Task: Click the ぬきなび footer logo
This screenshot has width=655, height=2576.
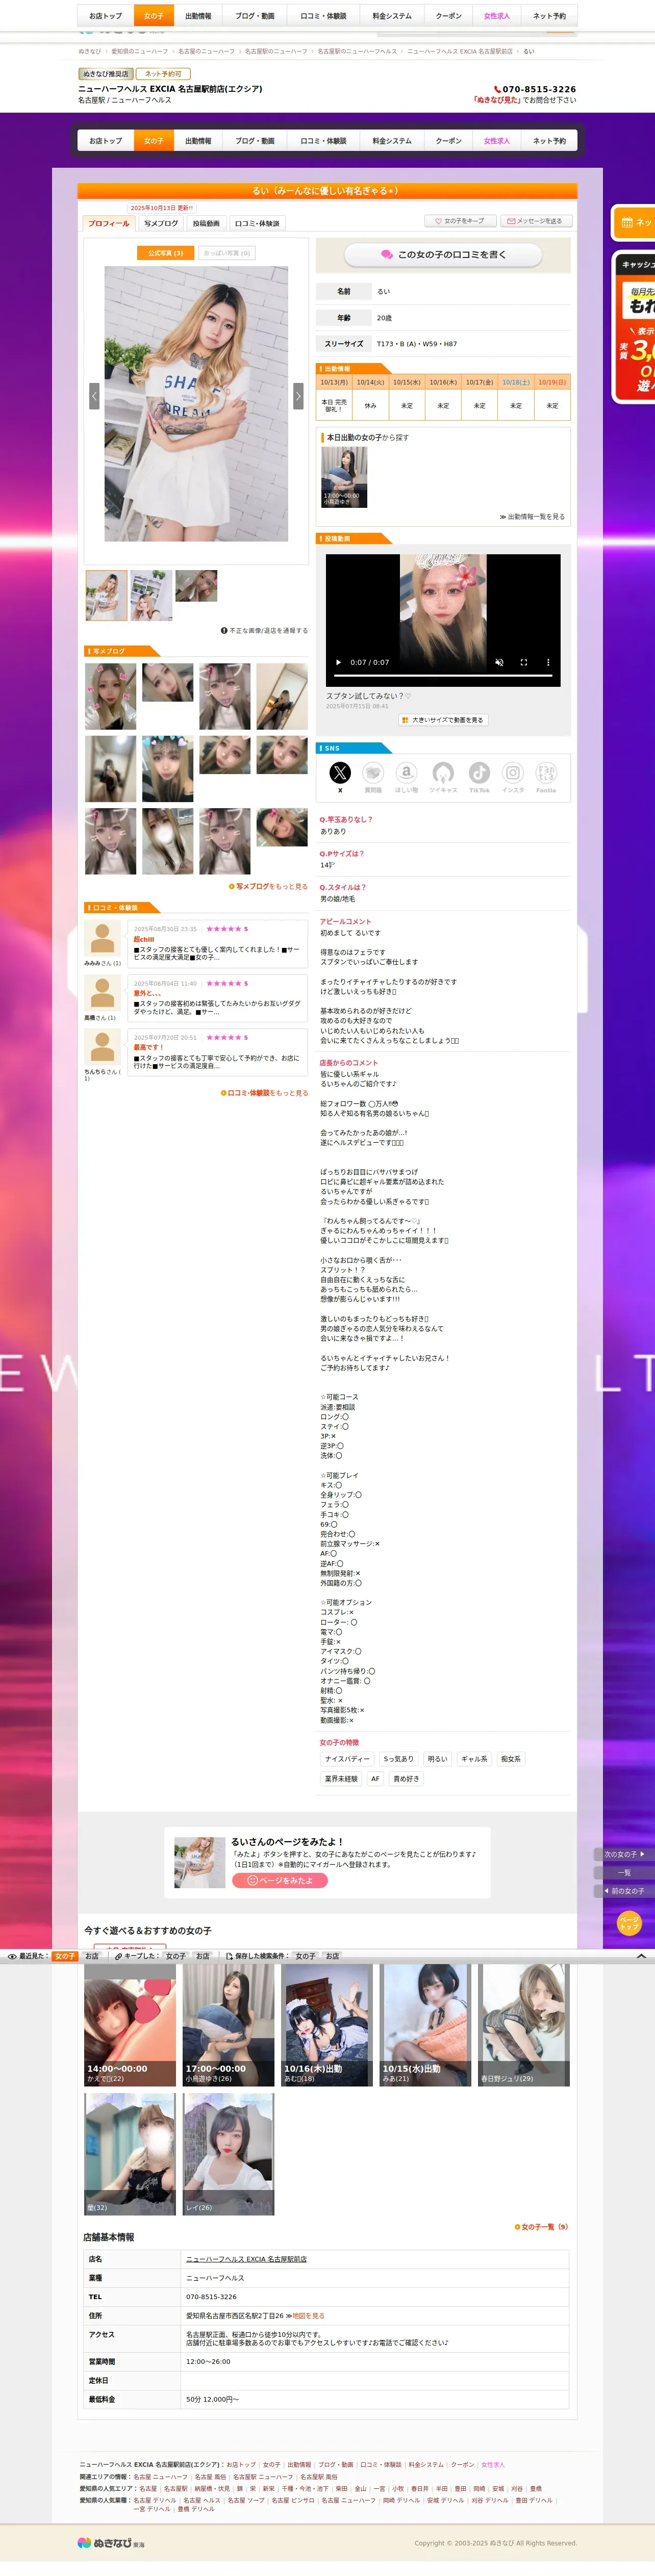Action: (111, 2543)
